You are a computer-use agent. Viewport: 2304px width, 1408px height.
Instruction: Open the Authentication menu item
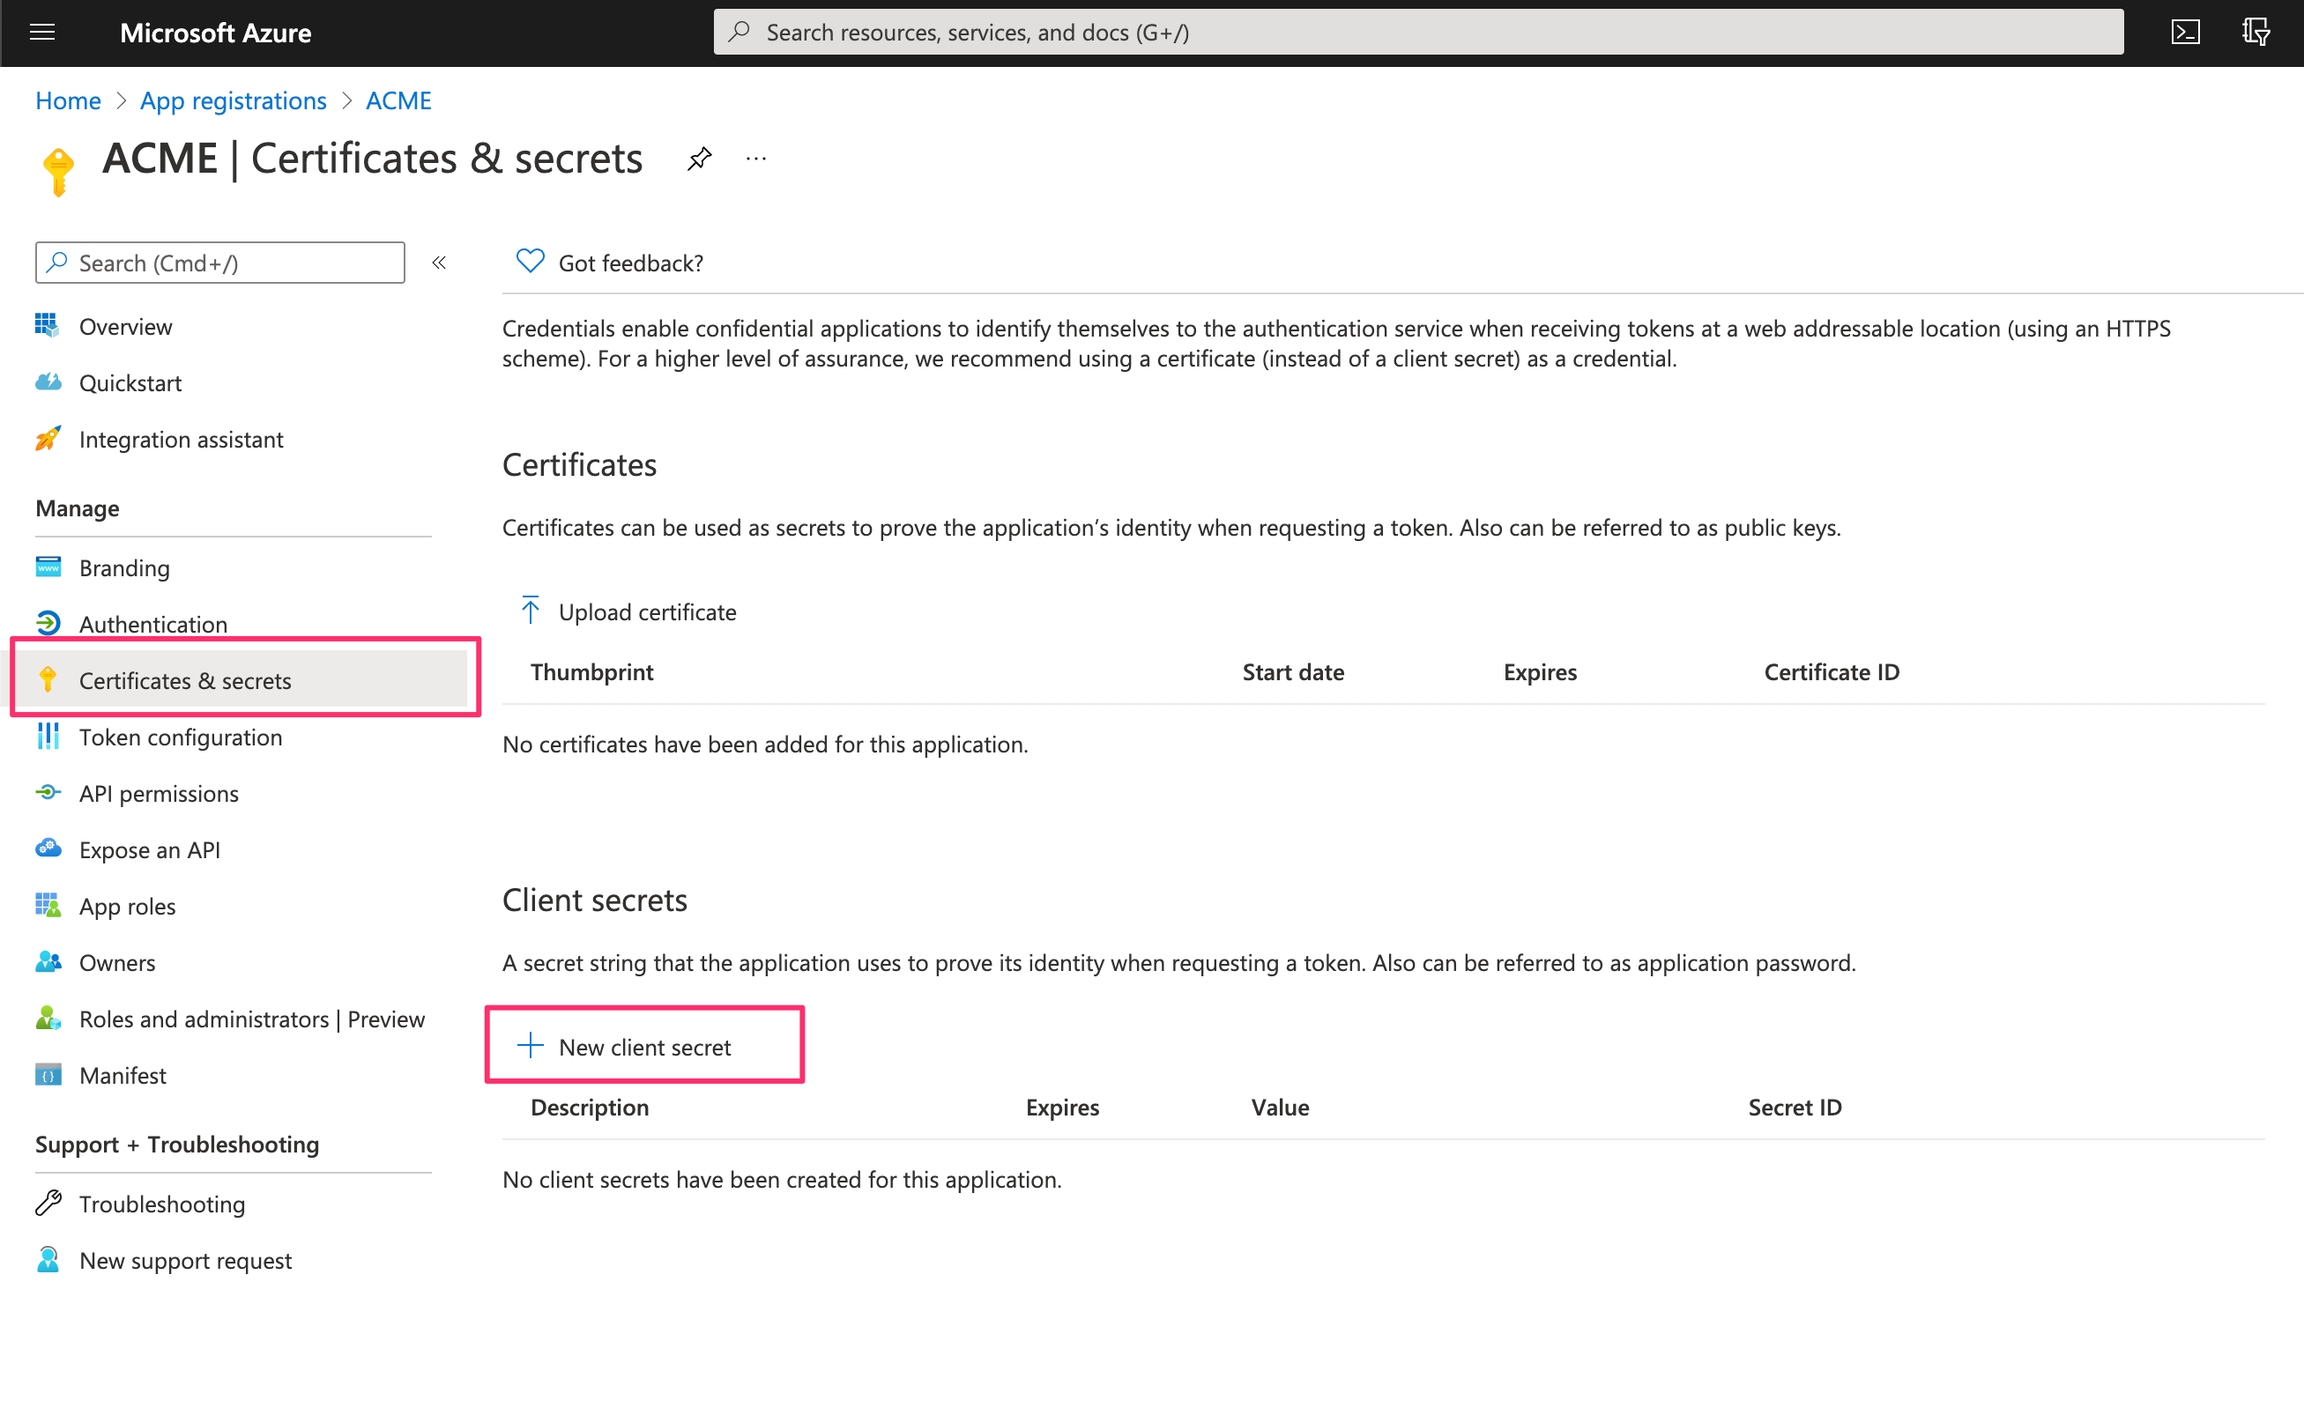click(x=153, y=624)
